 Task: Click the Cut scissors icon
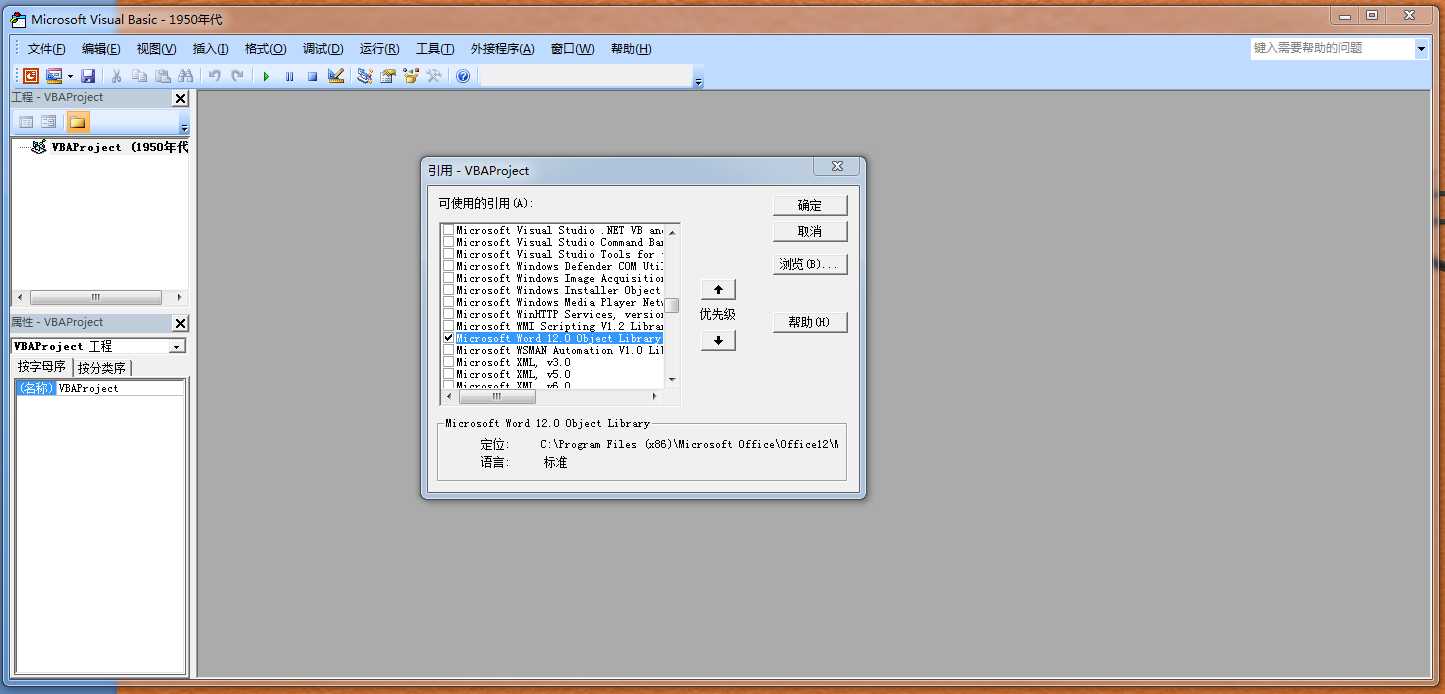(116, 76)
